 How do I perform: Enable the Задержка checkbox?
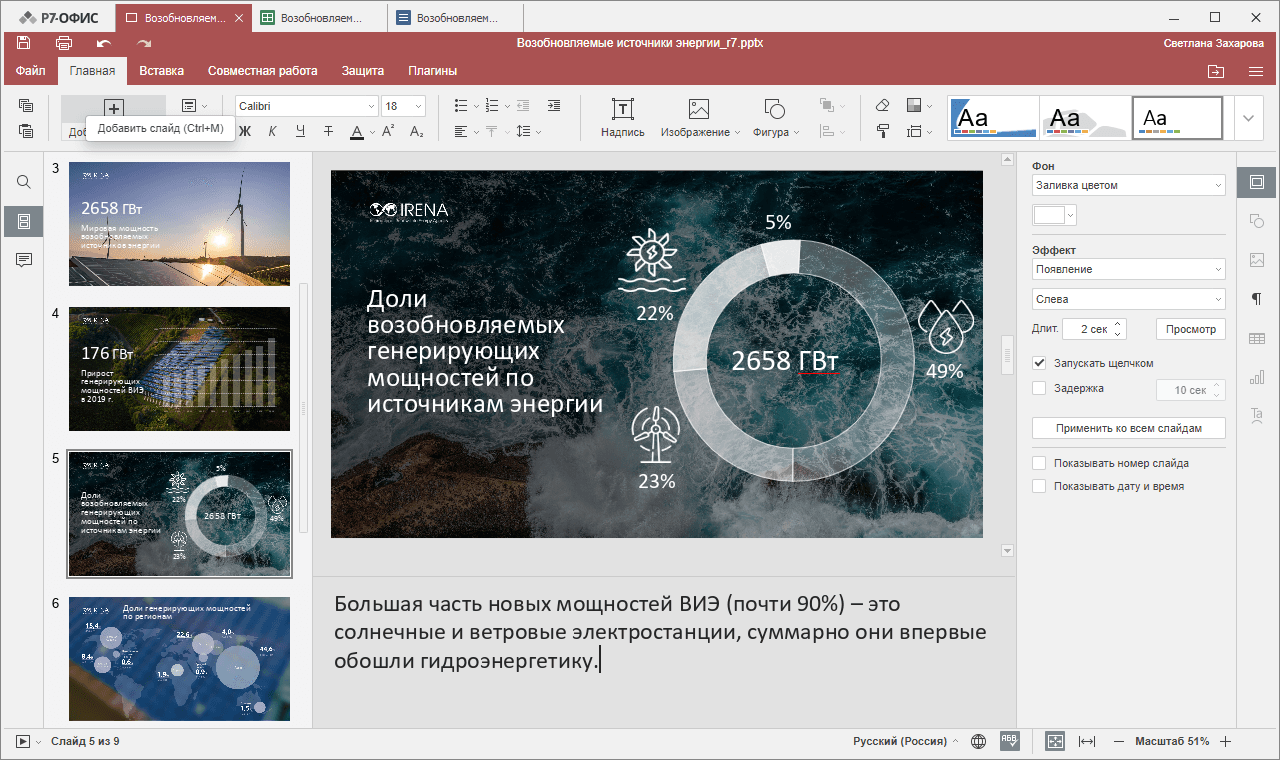[1039, 389]
